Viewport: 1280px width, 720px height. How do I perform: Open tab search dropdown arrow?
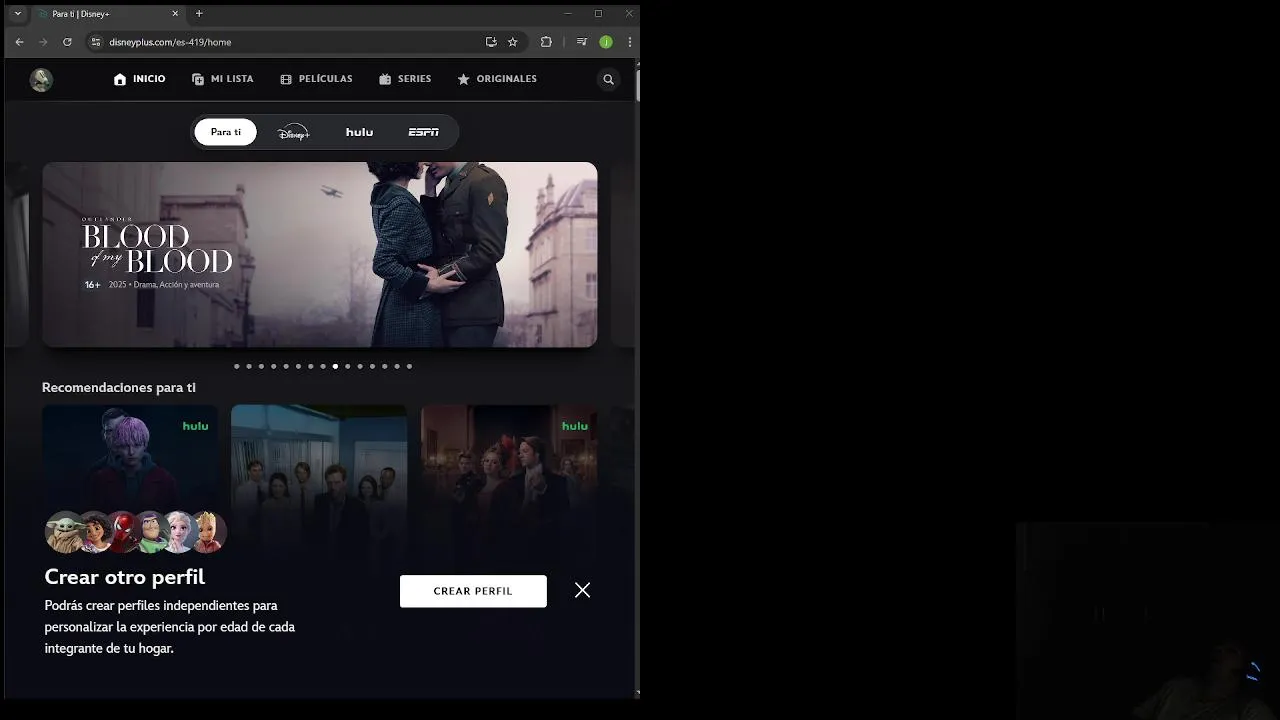[17, 14]
